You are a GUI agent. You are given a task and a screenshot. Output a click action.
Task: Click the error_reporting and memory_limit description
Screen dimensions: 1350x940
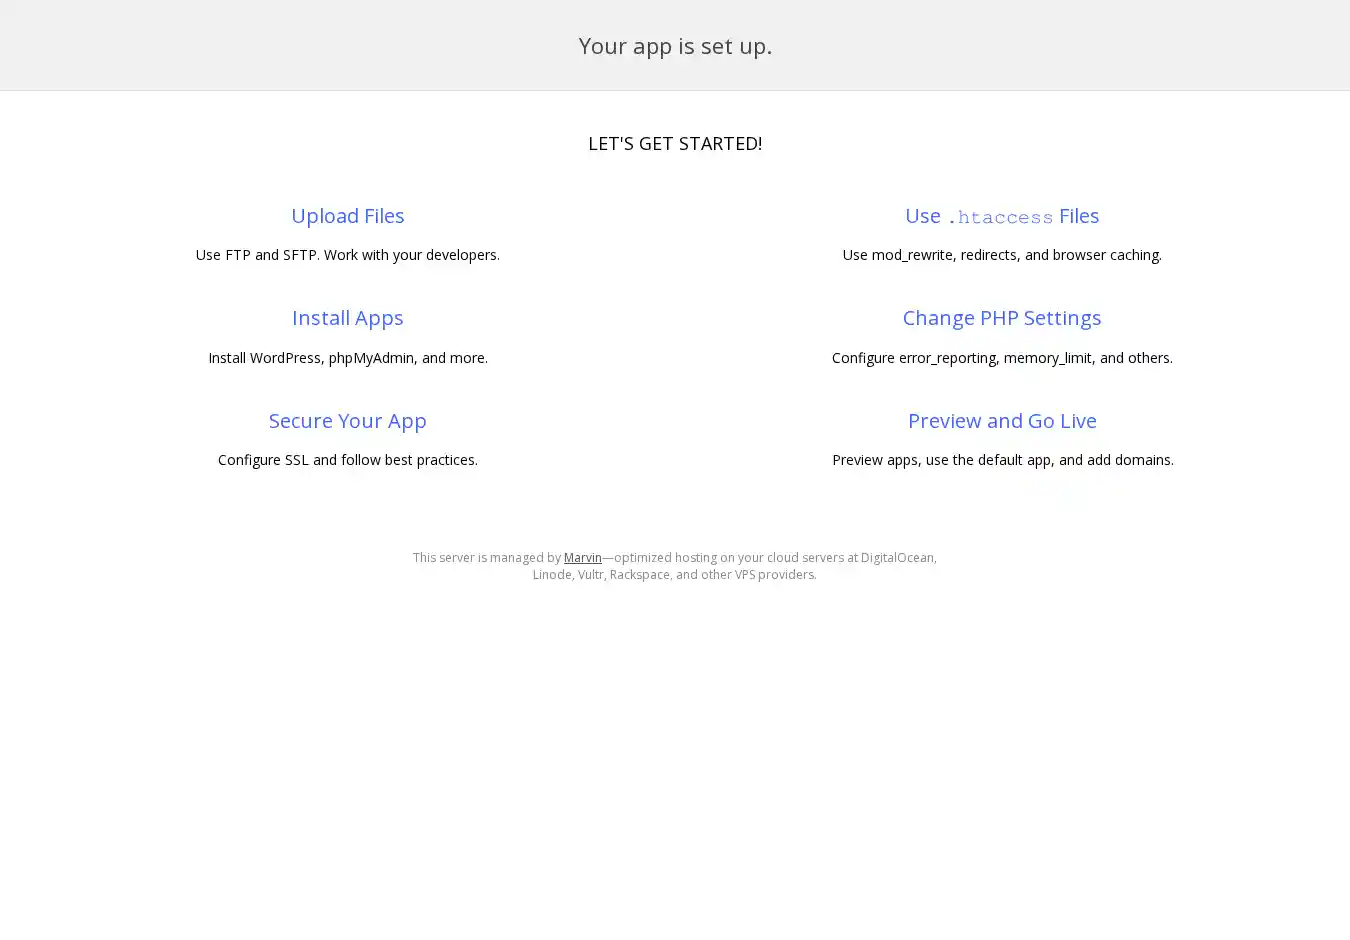(1001, 358)
